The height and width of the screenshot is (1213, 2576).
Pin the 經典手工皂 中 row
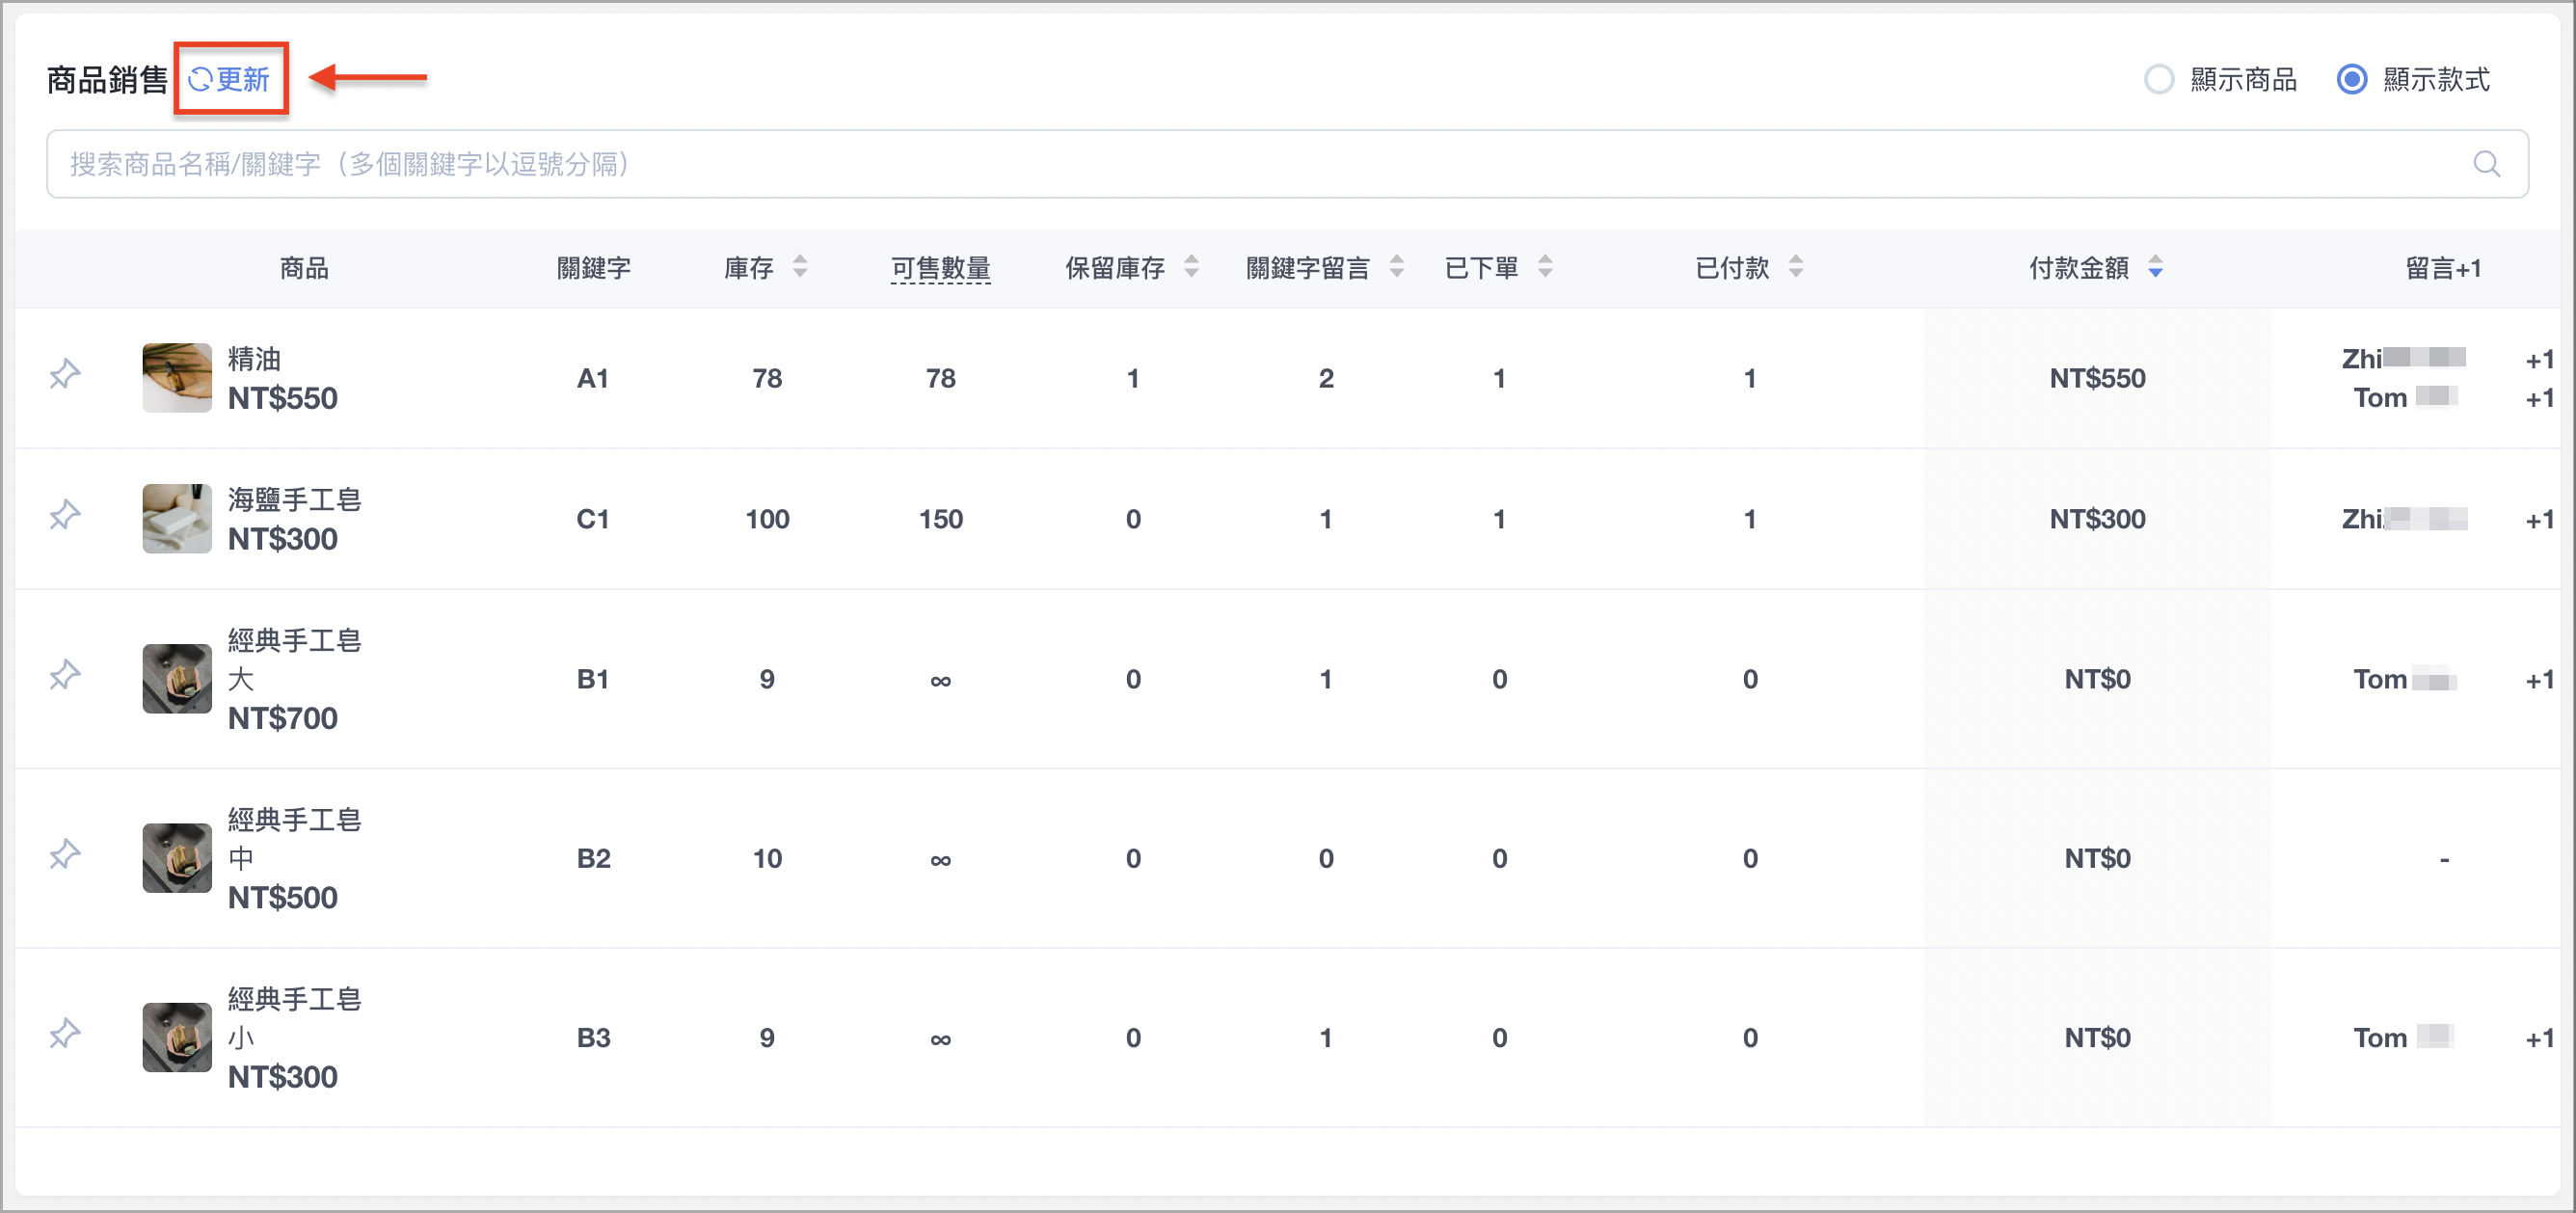coord(65,854)
